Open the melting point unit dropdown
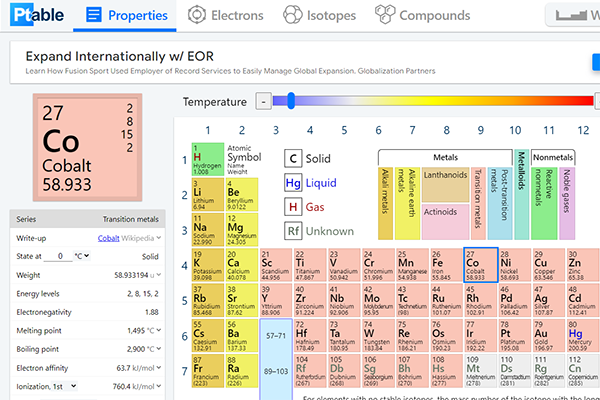600x400 pixels. coord(158,330)
